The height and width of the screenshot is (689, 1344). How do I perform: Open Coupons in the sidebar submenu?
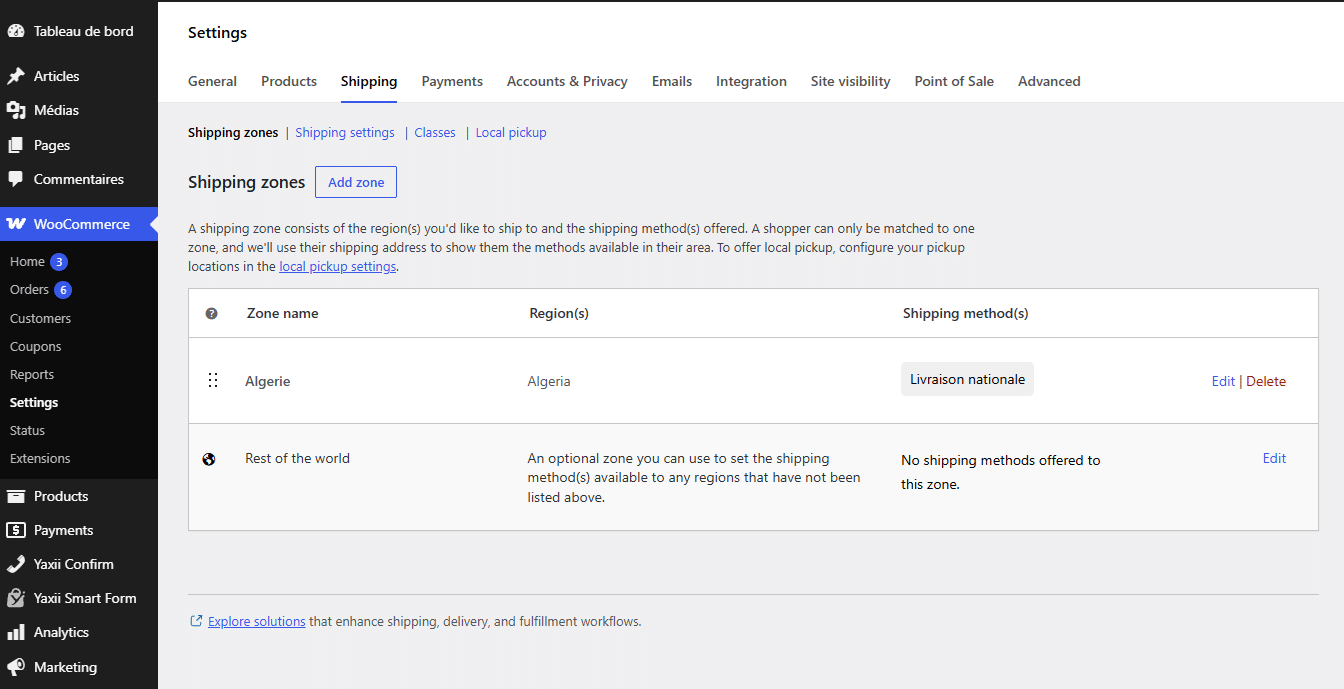tap(36, 346)
